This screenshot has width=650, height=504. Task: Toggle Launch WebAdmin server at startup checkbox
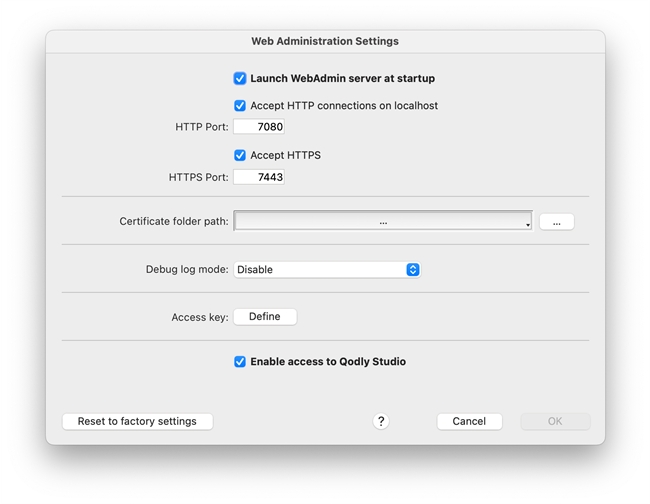click(240, 78)
